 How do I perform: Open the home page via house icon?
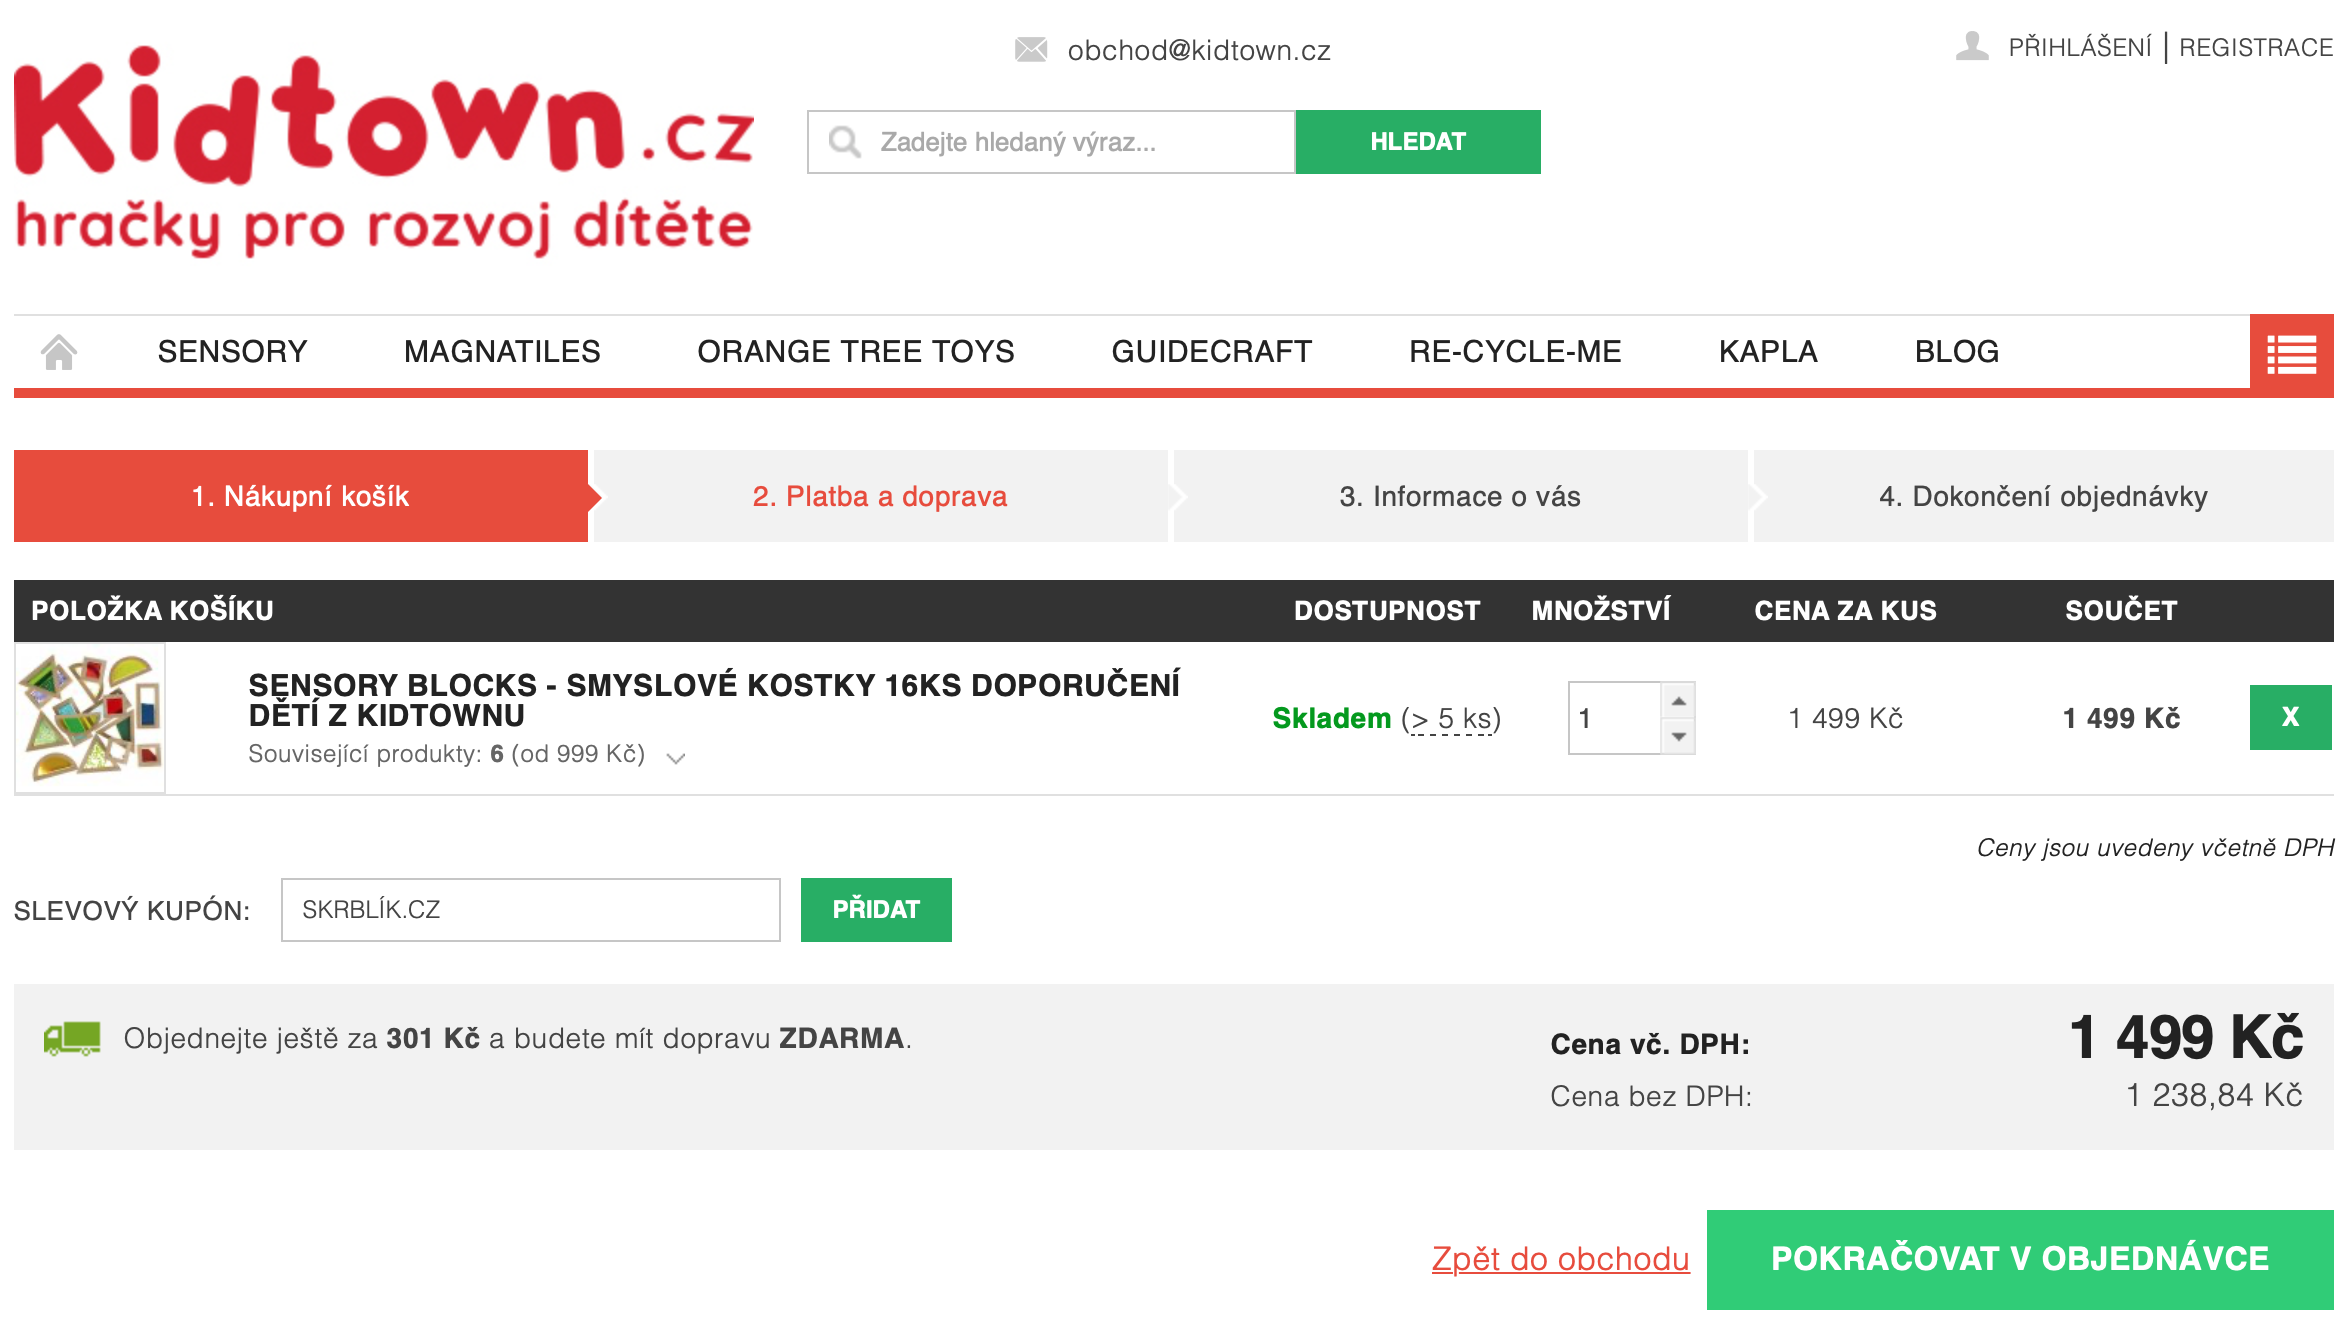(x=59, y=352)
